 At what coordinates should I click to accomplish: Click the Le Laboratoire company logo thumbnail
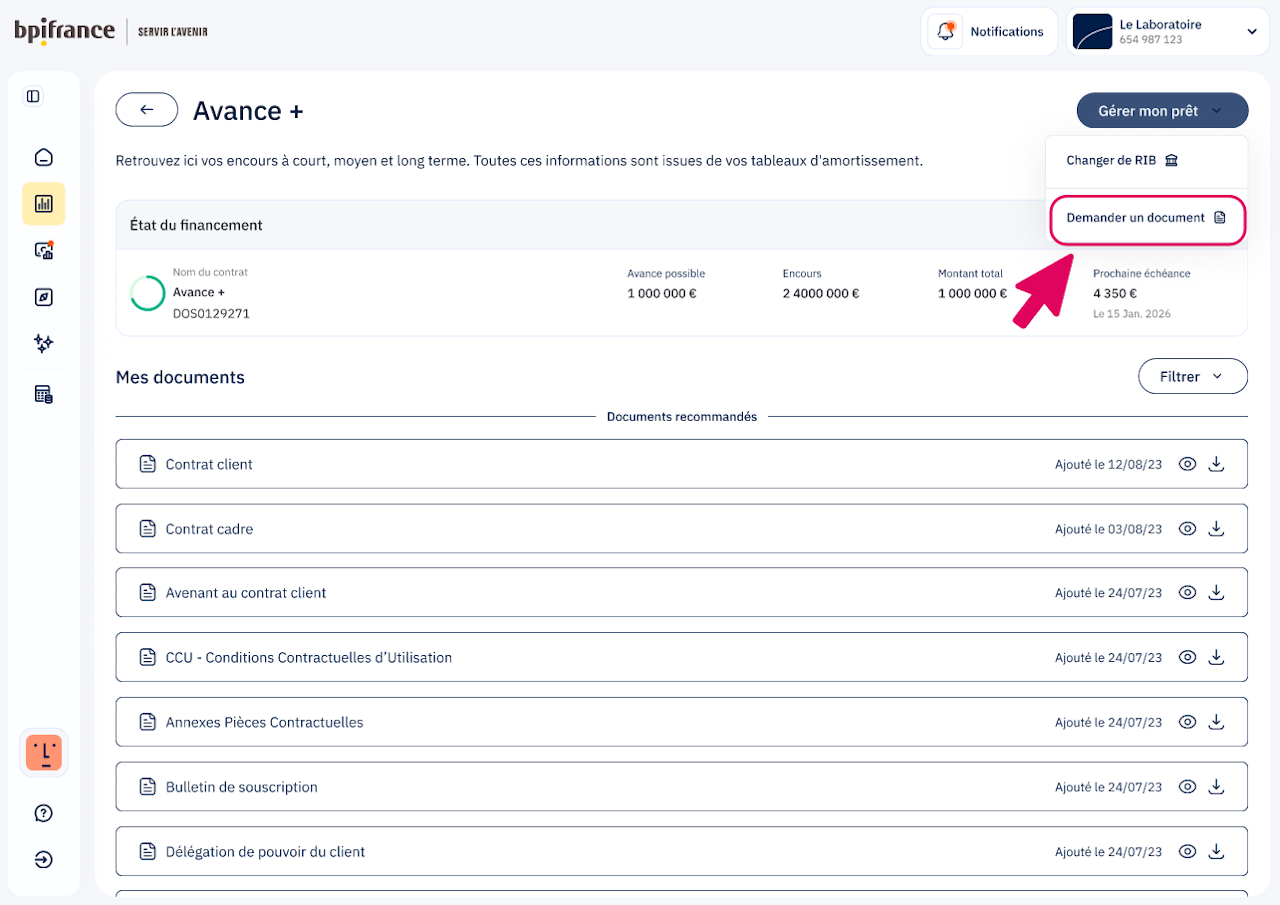click(x=1092, y=32)
